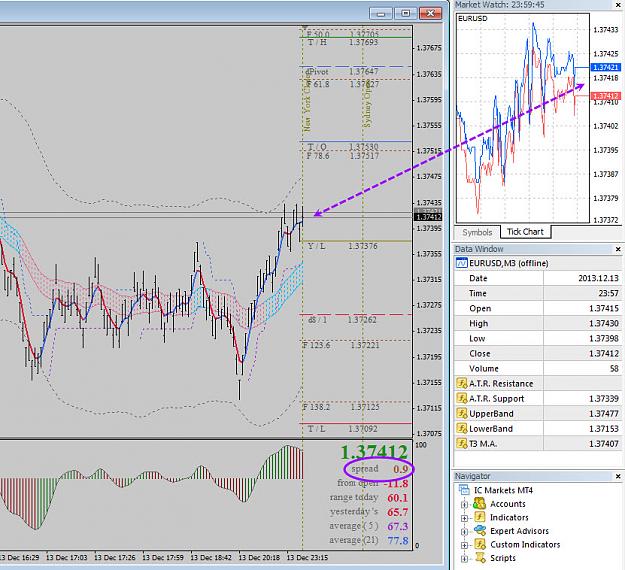Select the Tick Chart tab
The height and width of the screenshot is (570, 625).
tap(525, 232)
